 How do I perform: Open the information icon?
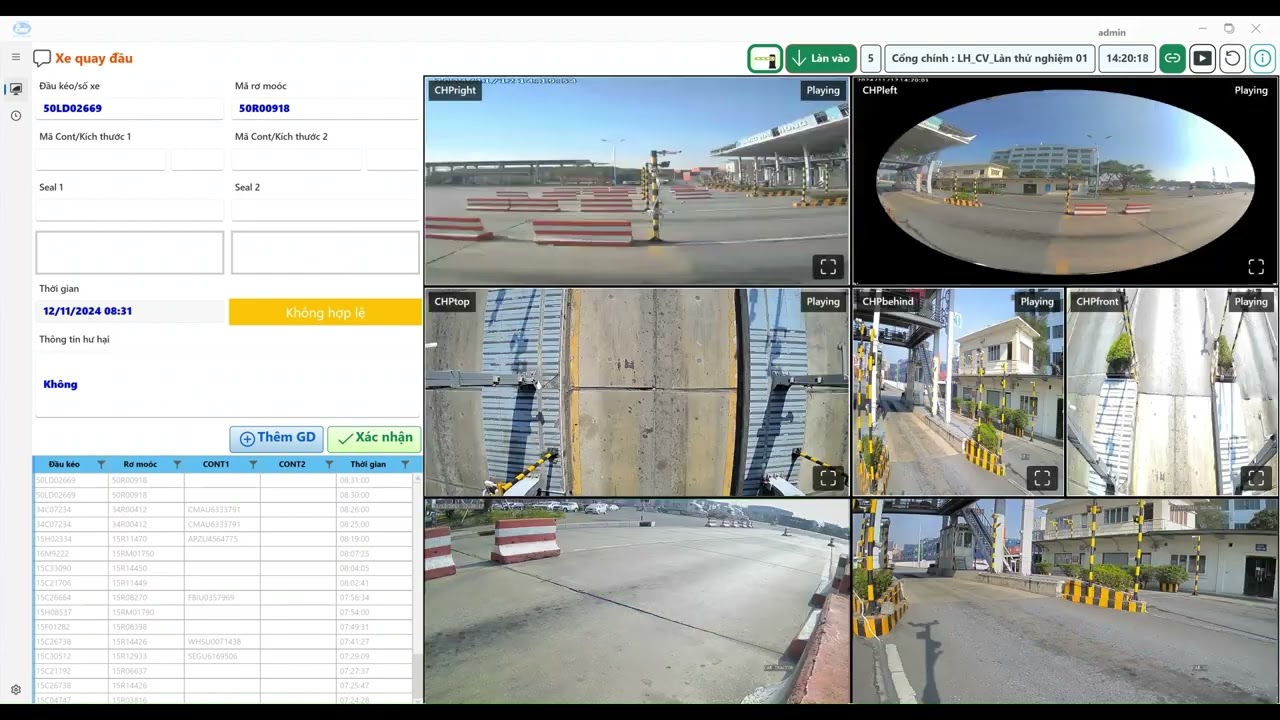(1263, 59)
